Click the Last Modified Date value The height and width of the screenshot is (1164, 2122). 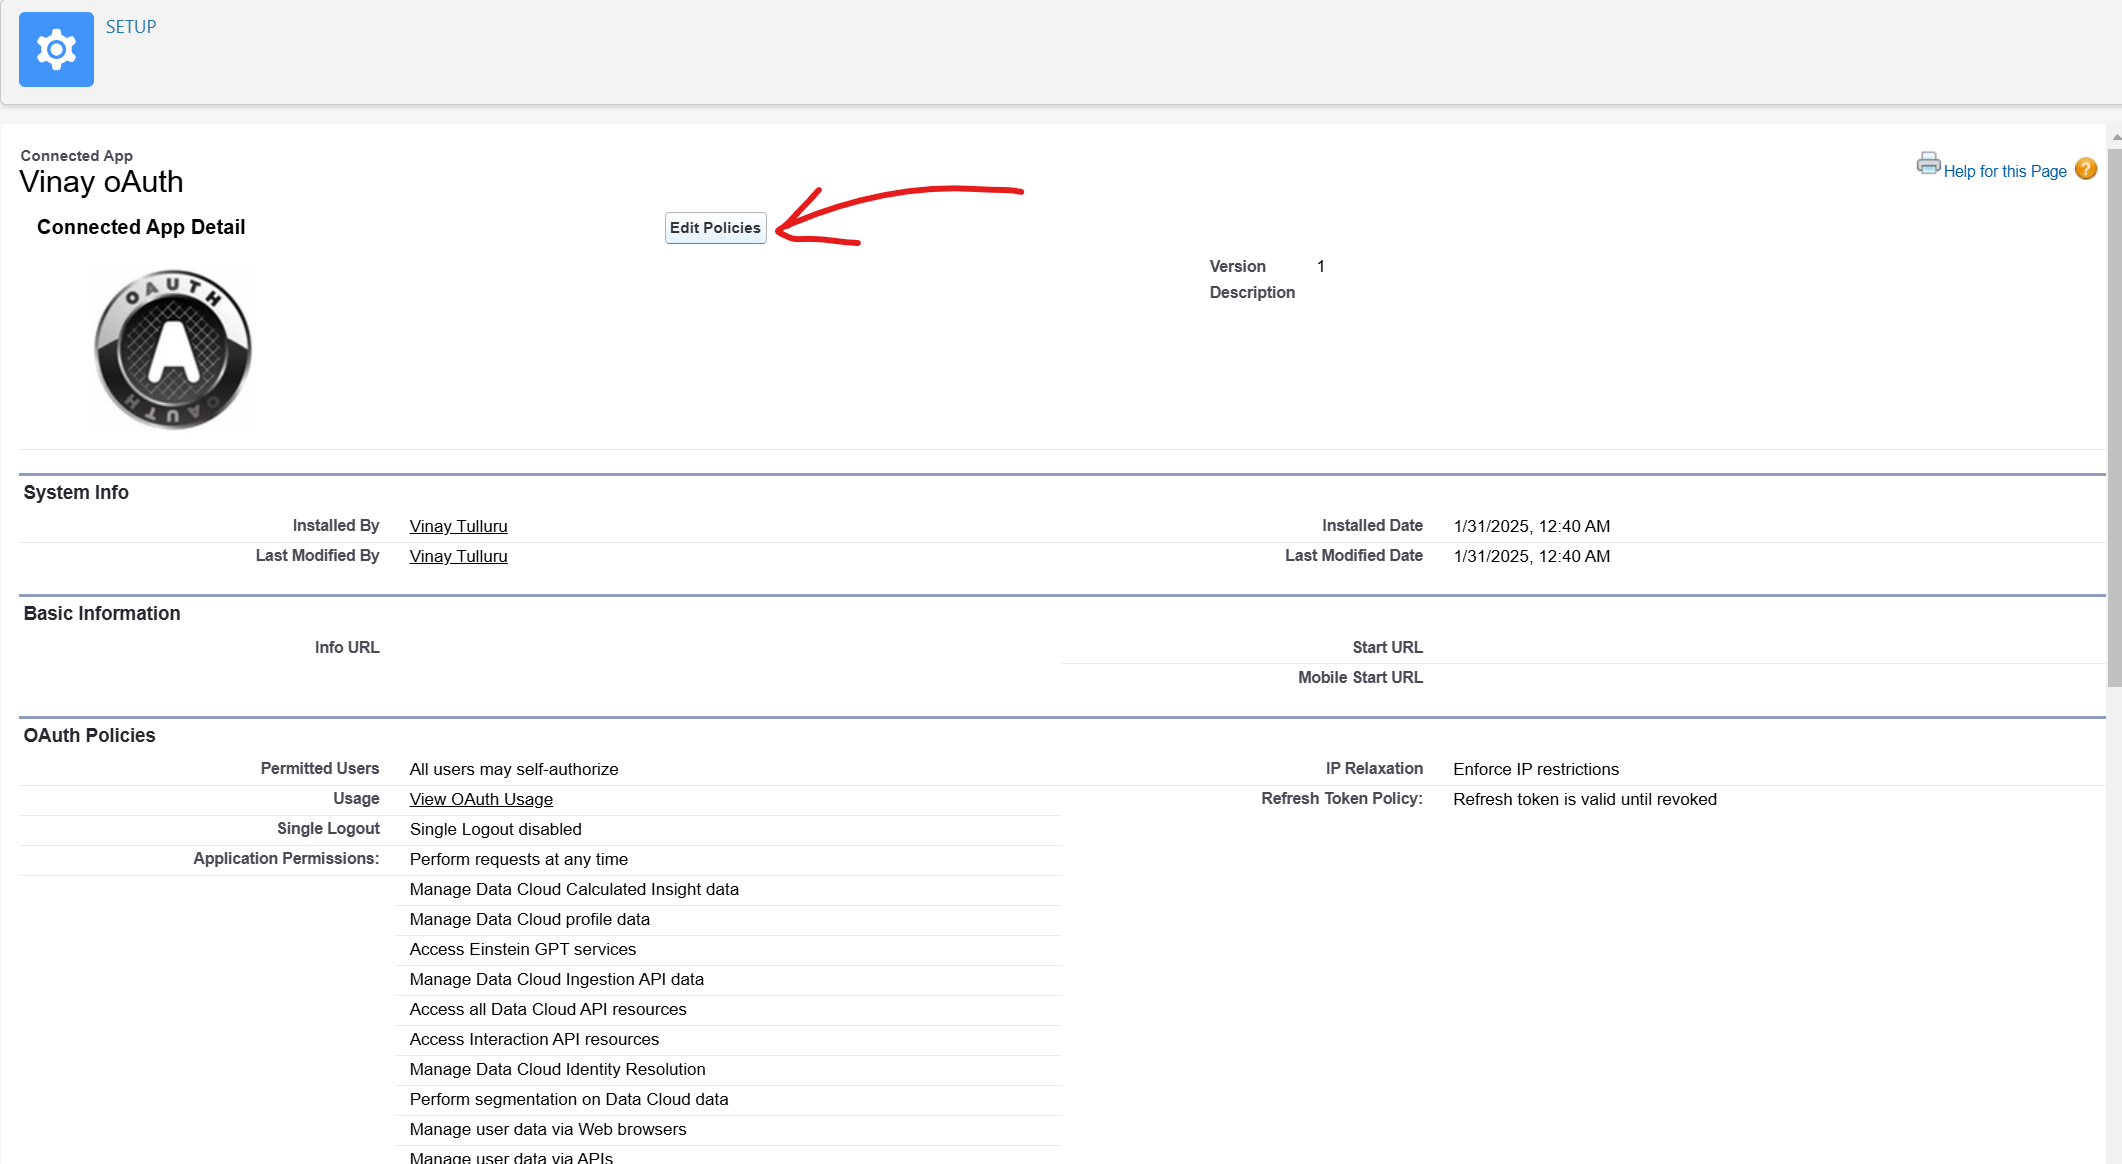1531,556
